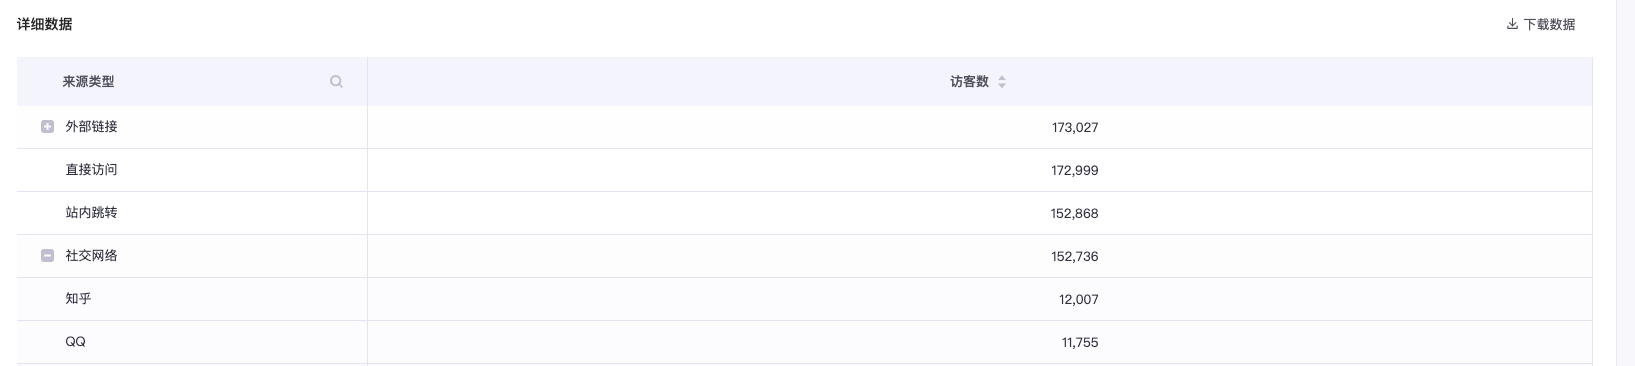The image size is (1635, 366).
Task: Select the 外部链接 source label
Action: tap(92, 127)
